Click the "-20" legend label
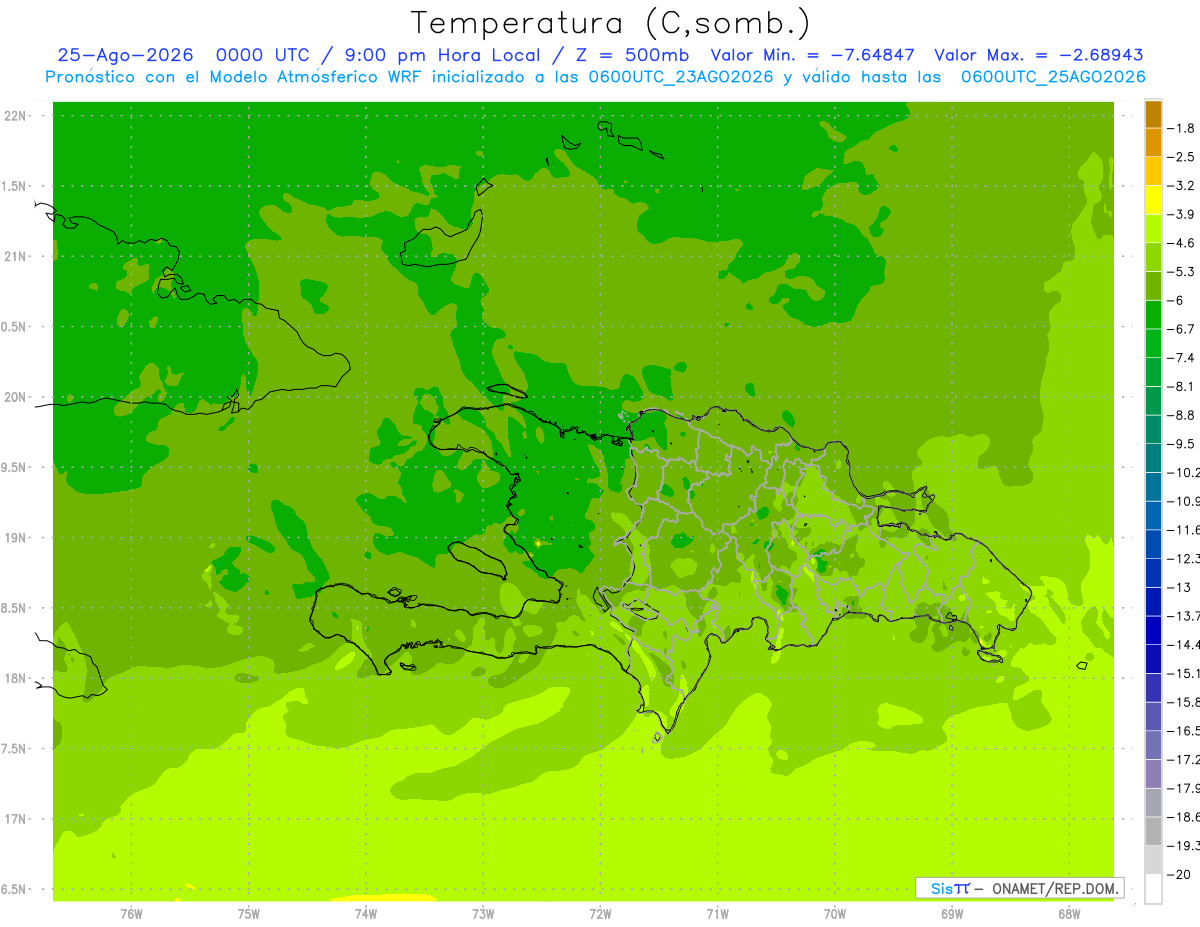The width and height of the screenshot is (1200, 927). pyautogui.click(x=1180, y=874)
